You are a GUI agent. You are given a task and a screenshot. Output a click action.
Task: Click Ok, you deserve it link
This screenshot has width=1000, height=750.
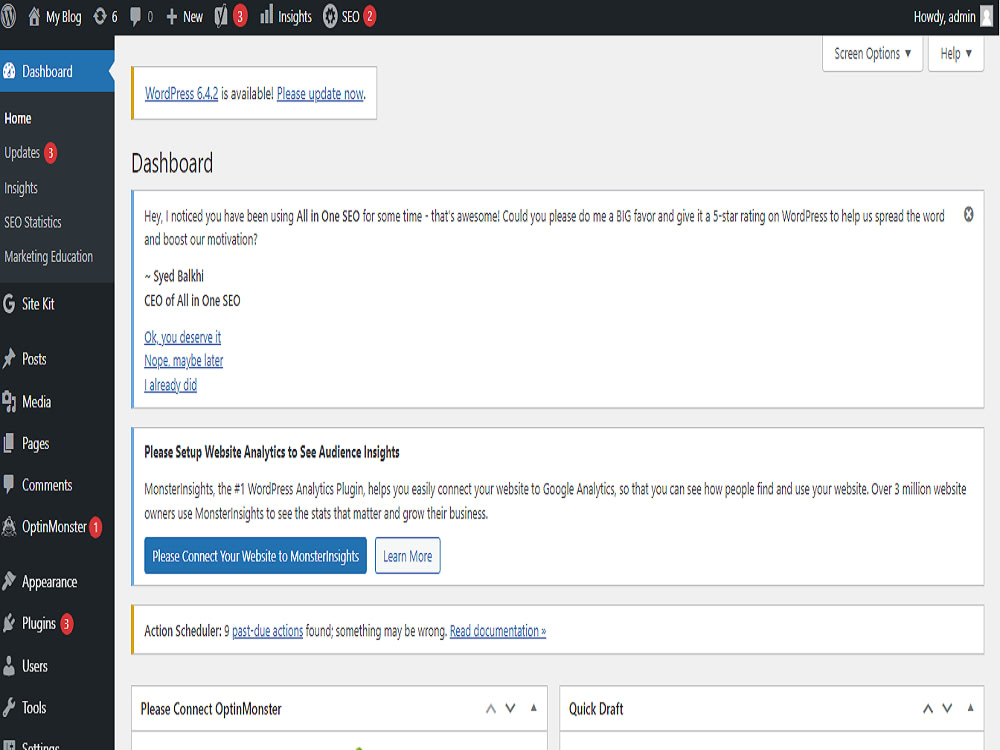pyautogui.click(x=182, y=337)
